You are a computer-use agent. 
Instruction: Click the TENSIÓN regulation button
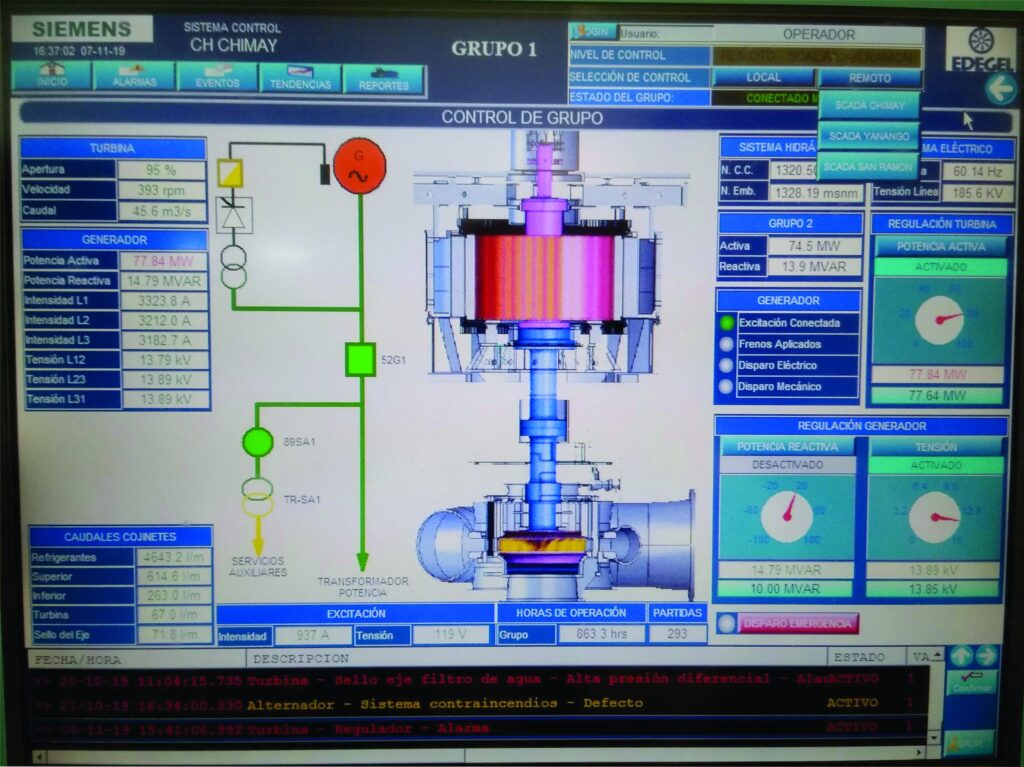[x=936, y=448]
